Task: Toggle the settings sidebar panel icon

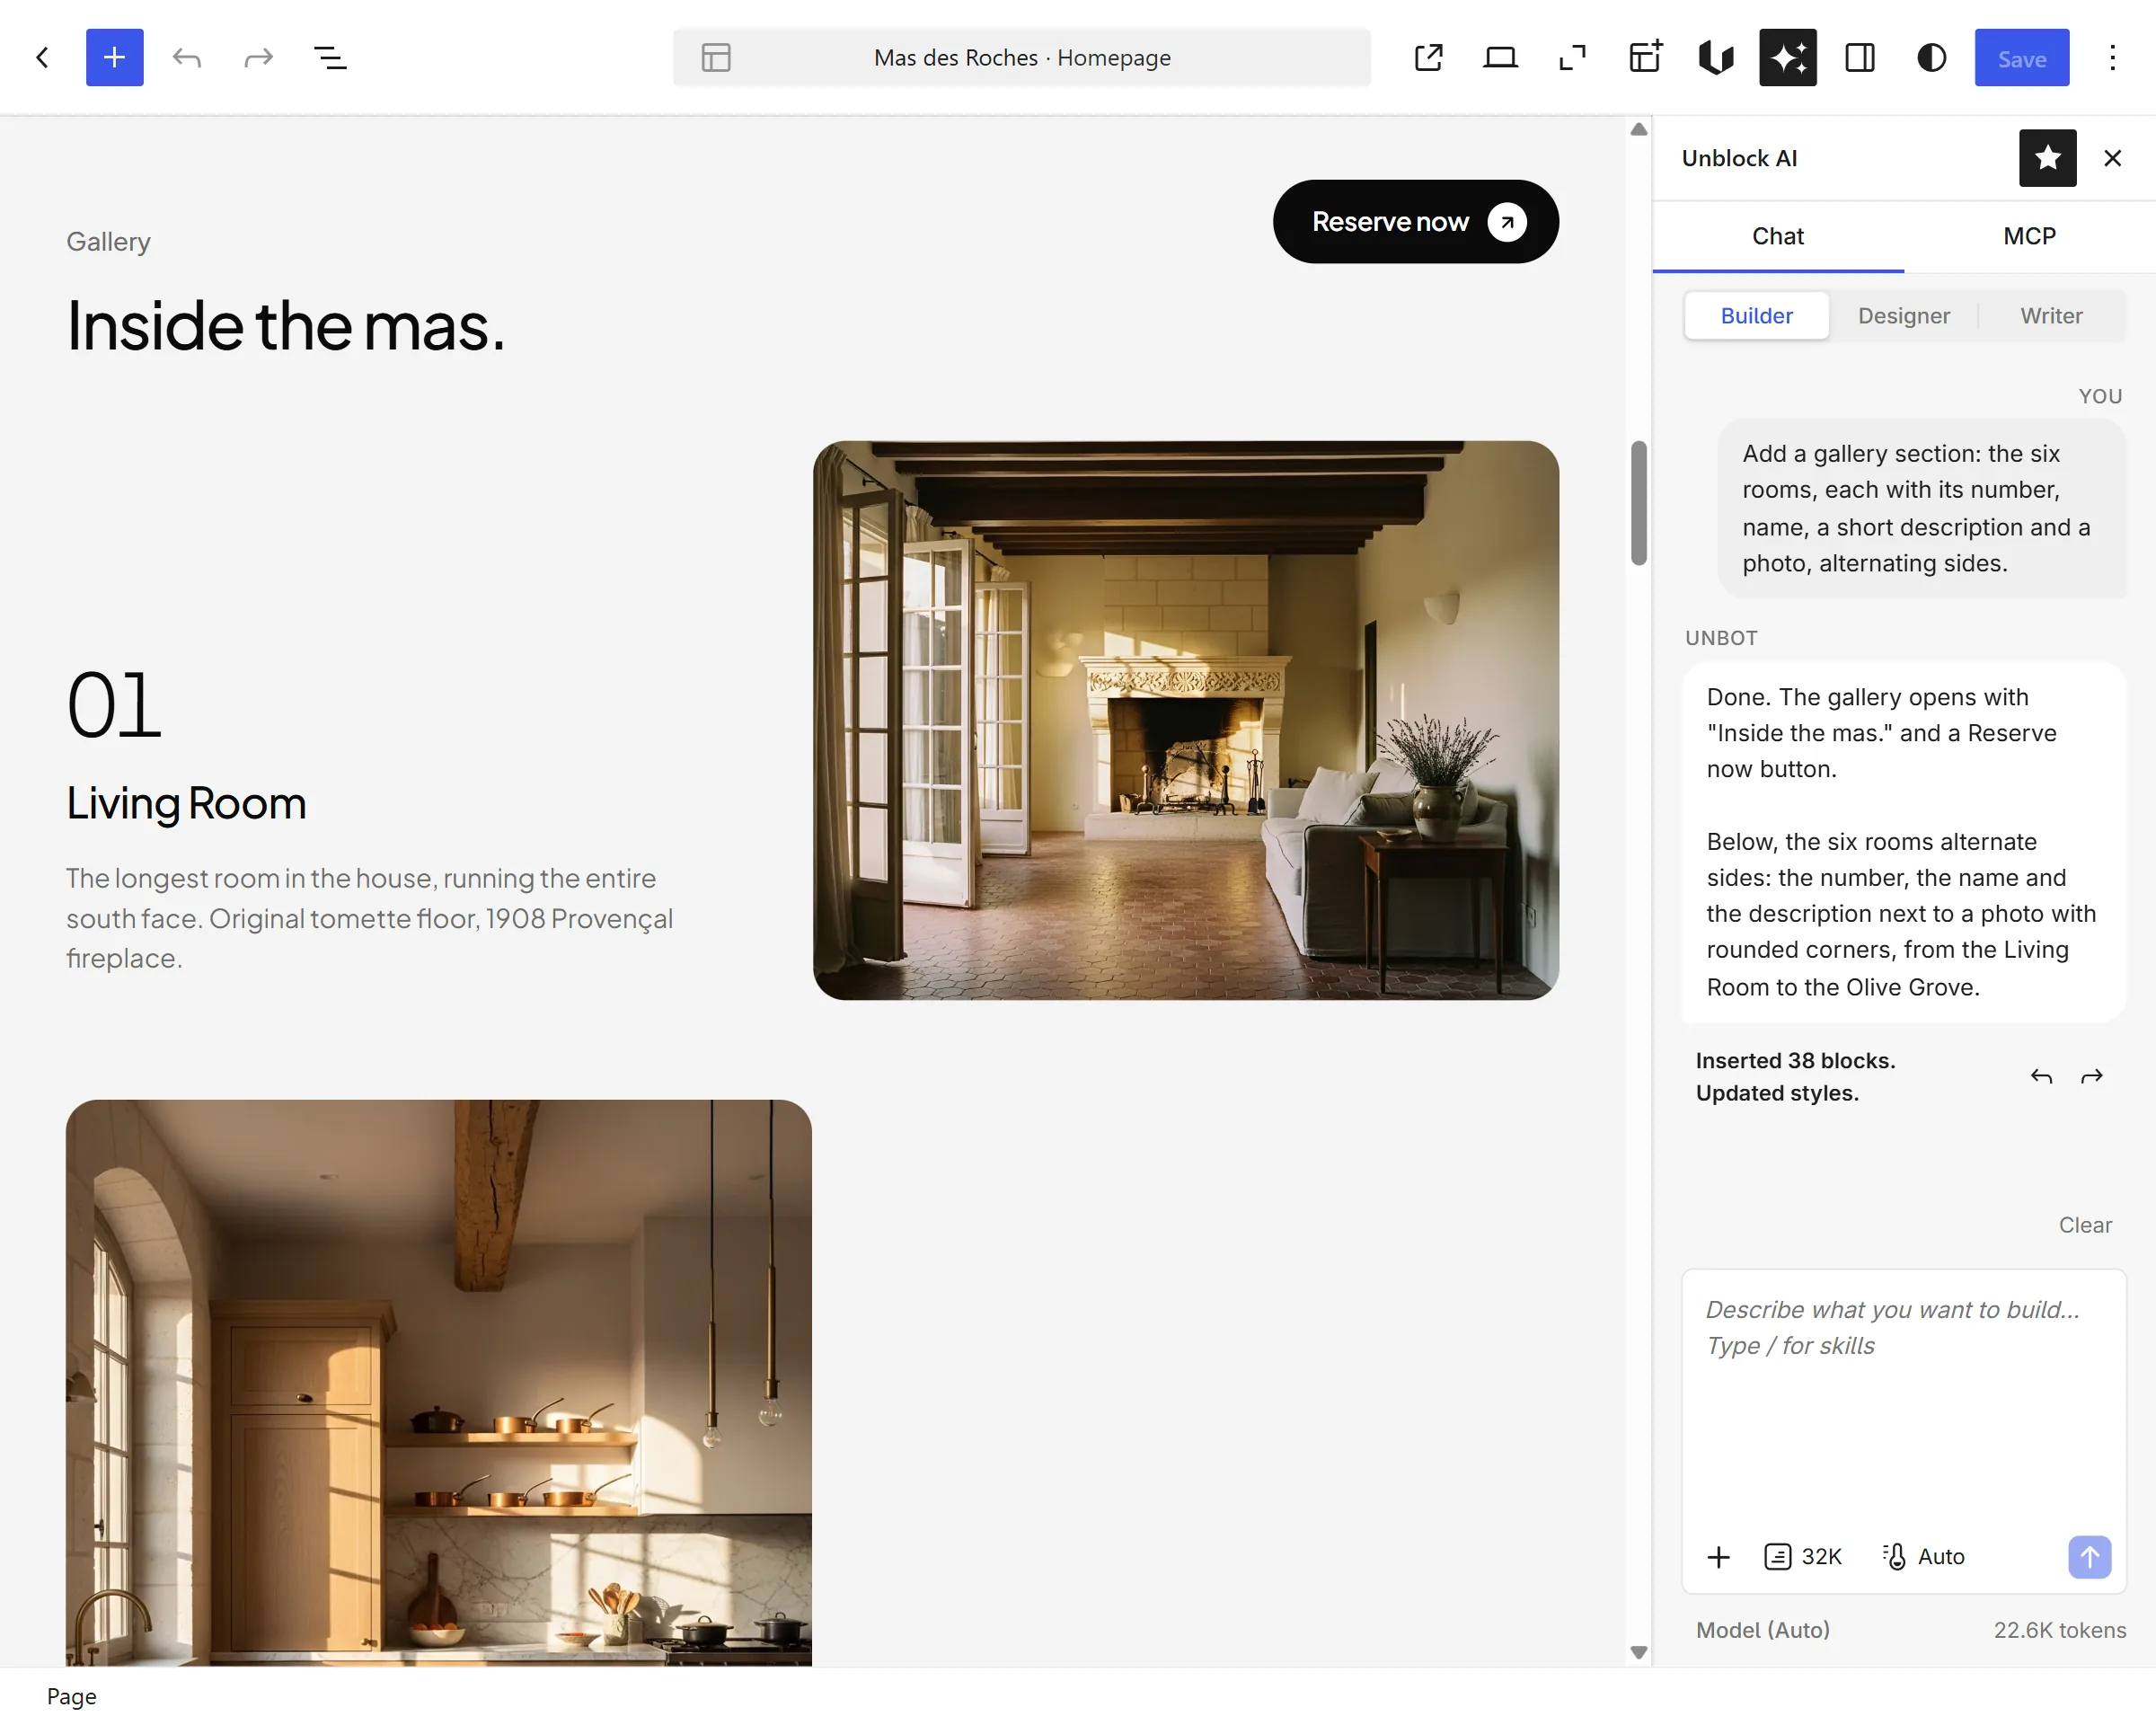Action: [1860, 58]
